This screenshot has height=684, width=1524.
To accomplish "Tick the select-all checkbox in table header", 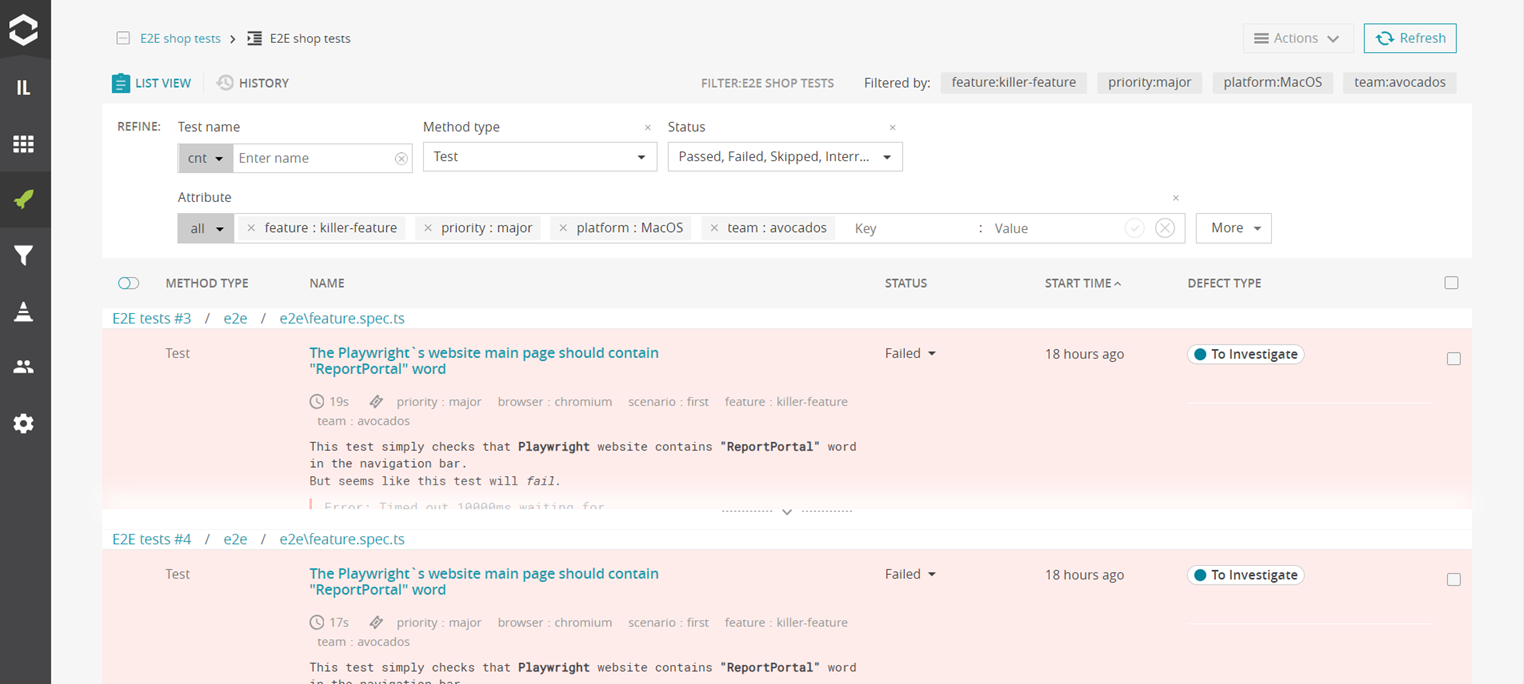I will [1452, 283].
